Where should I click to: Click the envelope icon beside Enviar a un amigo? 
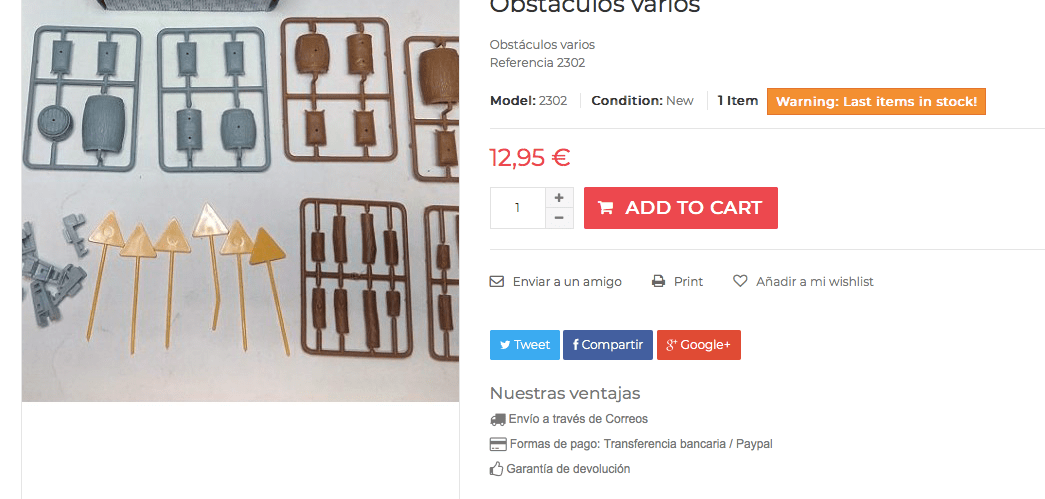tap(497, 281)
